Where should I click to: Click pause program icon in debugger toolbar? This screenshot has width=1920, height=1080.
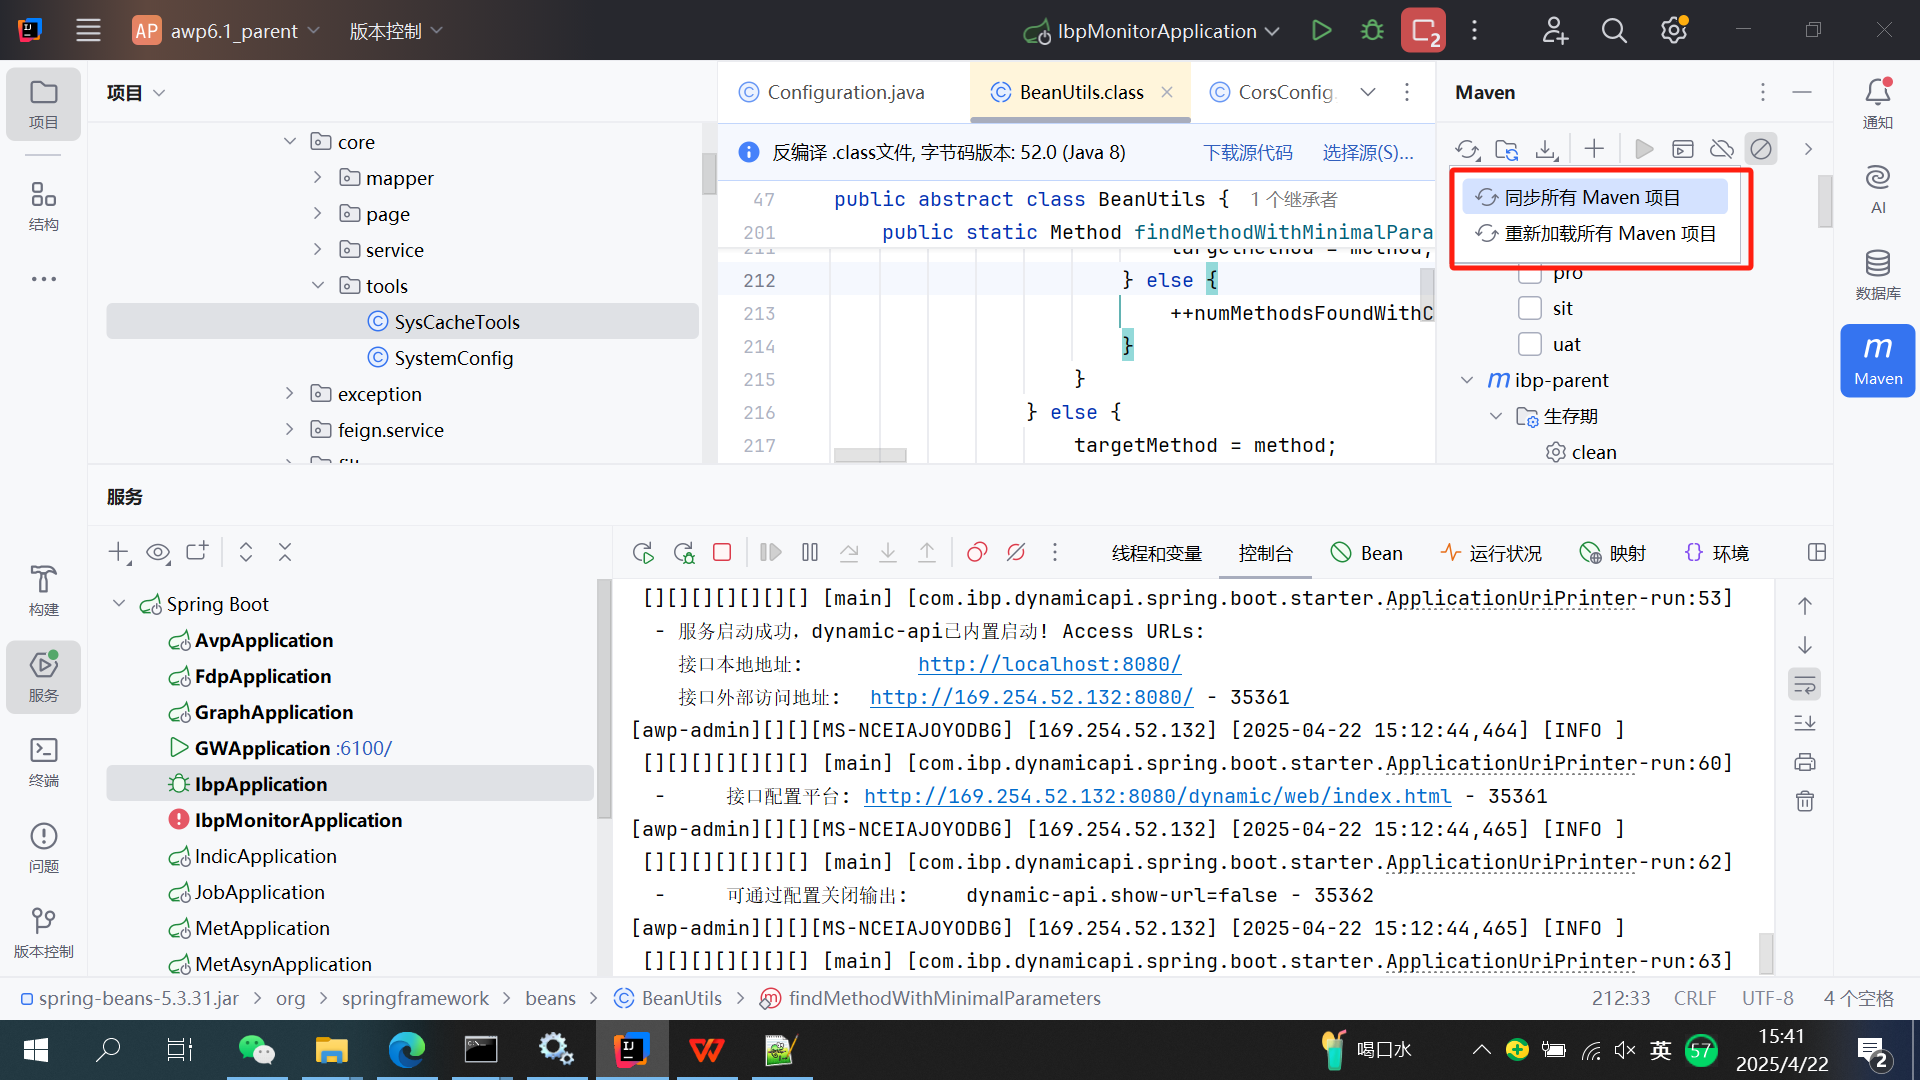point(810,552)
